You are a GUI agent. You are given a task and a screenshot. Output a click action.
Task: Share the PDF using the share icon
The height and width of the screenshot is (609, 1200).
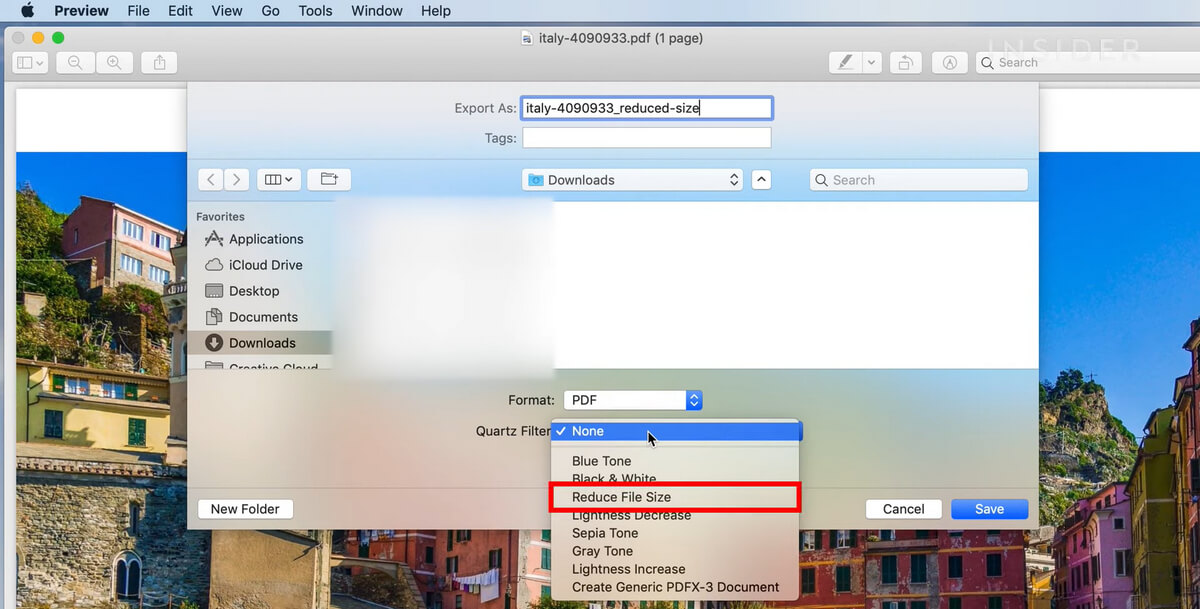click(159, 62)
